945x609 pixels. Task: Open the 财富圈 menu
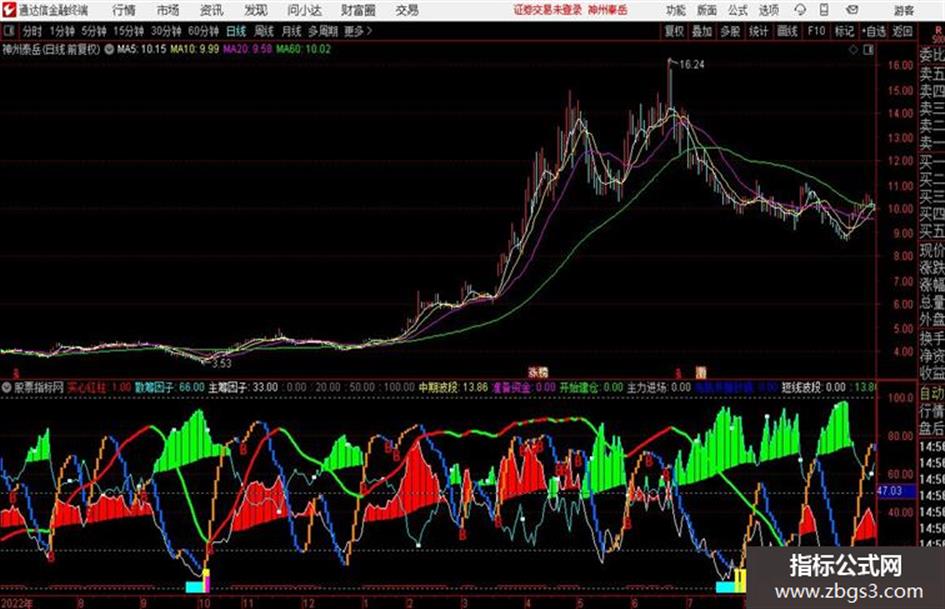(358, 10)
